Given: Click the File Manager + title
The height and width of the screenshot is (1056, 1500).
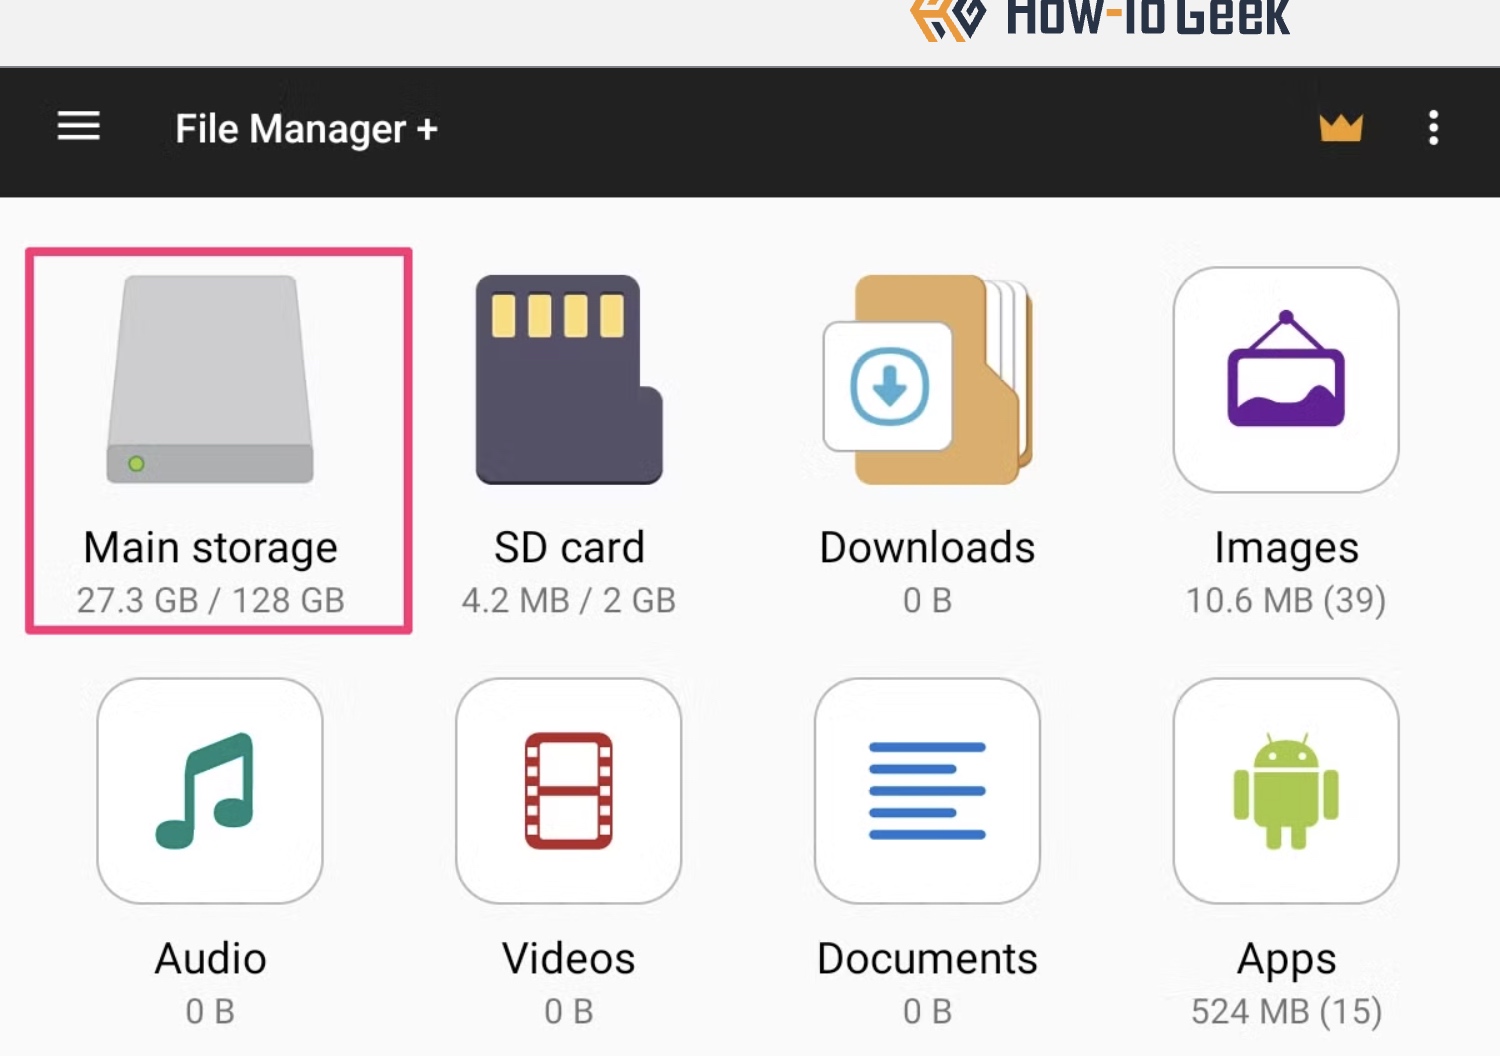Looking at the screenshot, I should tap(307, 129).
